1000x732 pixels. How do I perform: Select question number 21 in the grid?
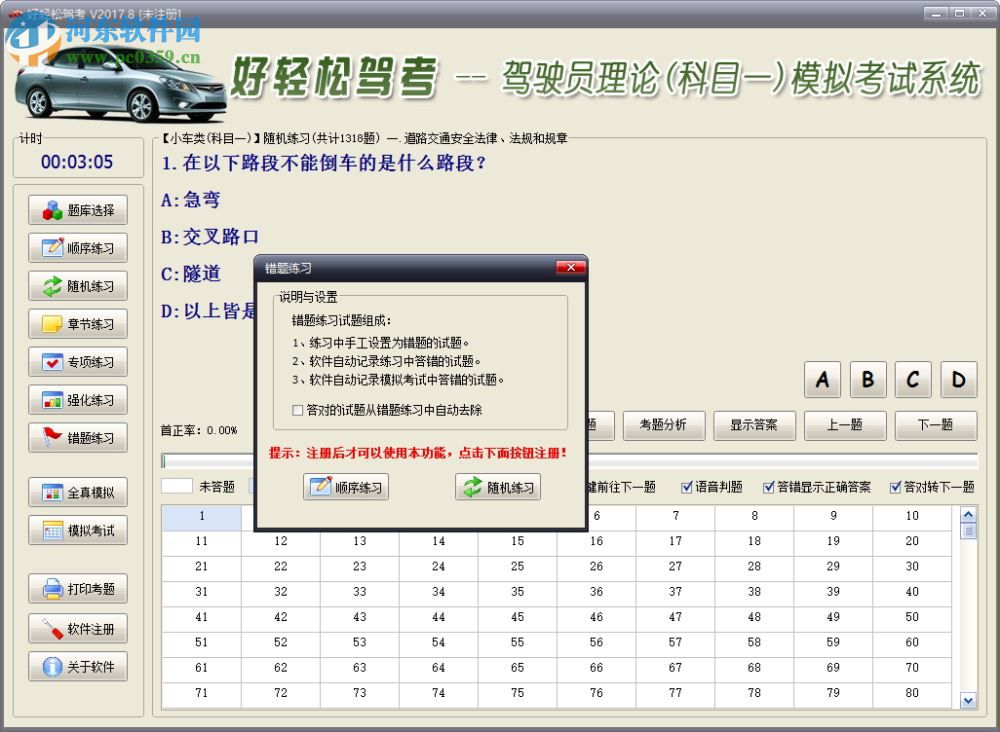click(x=201, y=566)
